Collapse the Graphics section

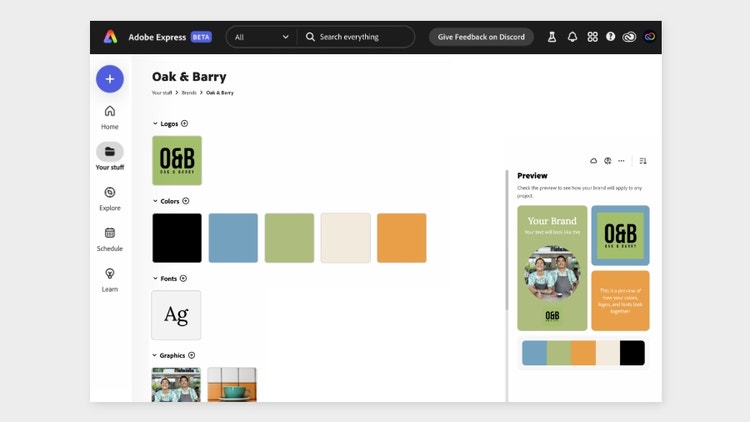[x=154, y=355]
